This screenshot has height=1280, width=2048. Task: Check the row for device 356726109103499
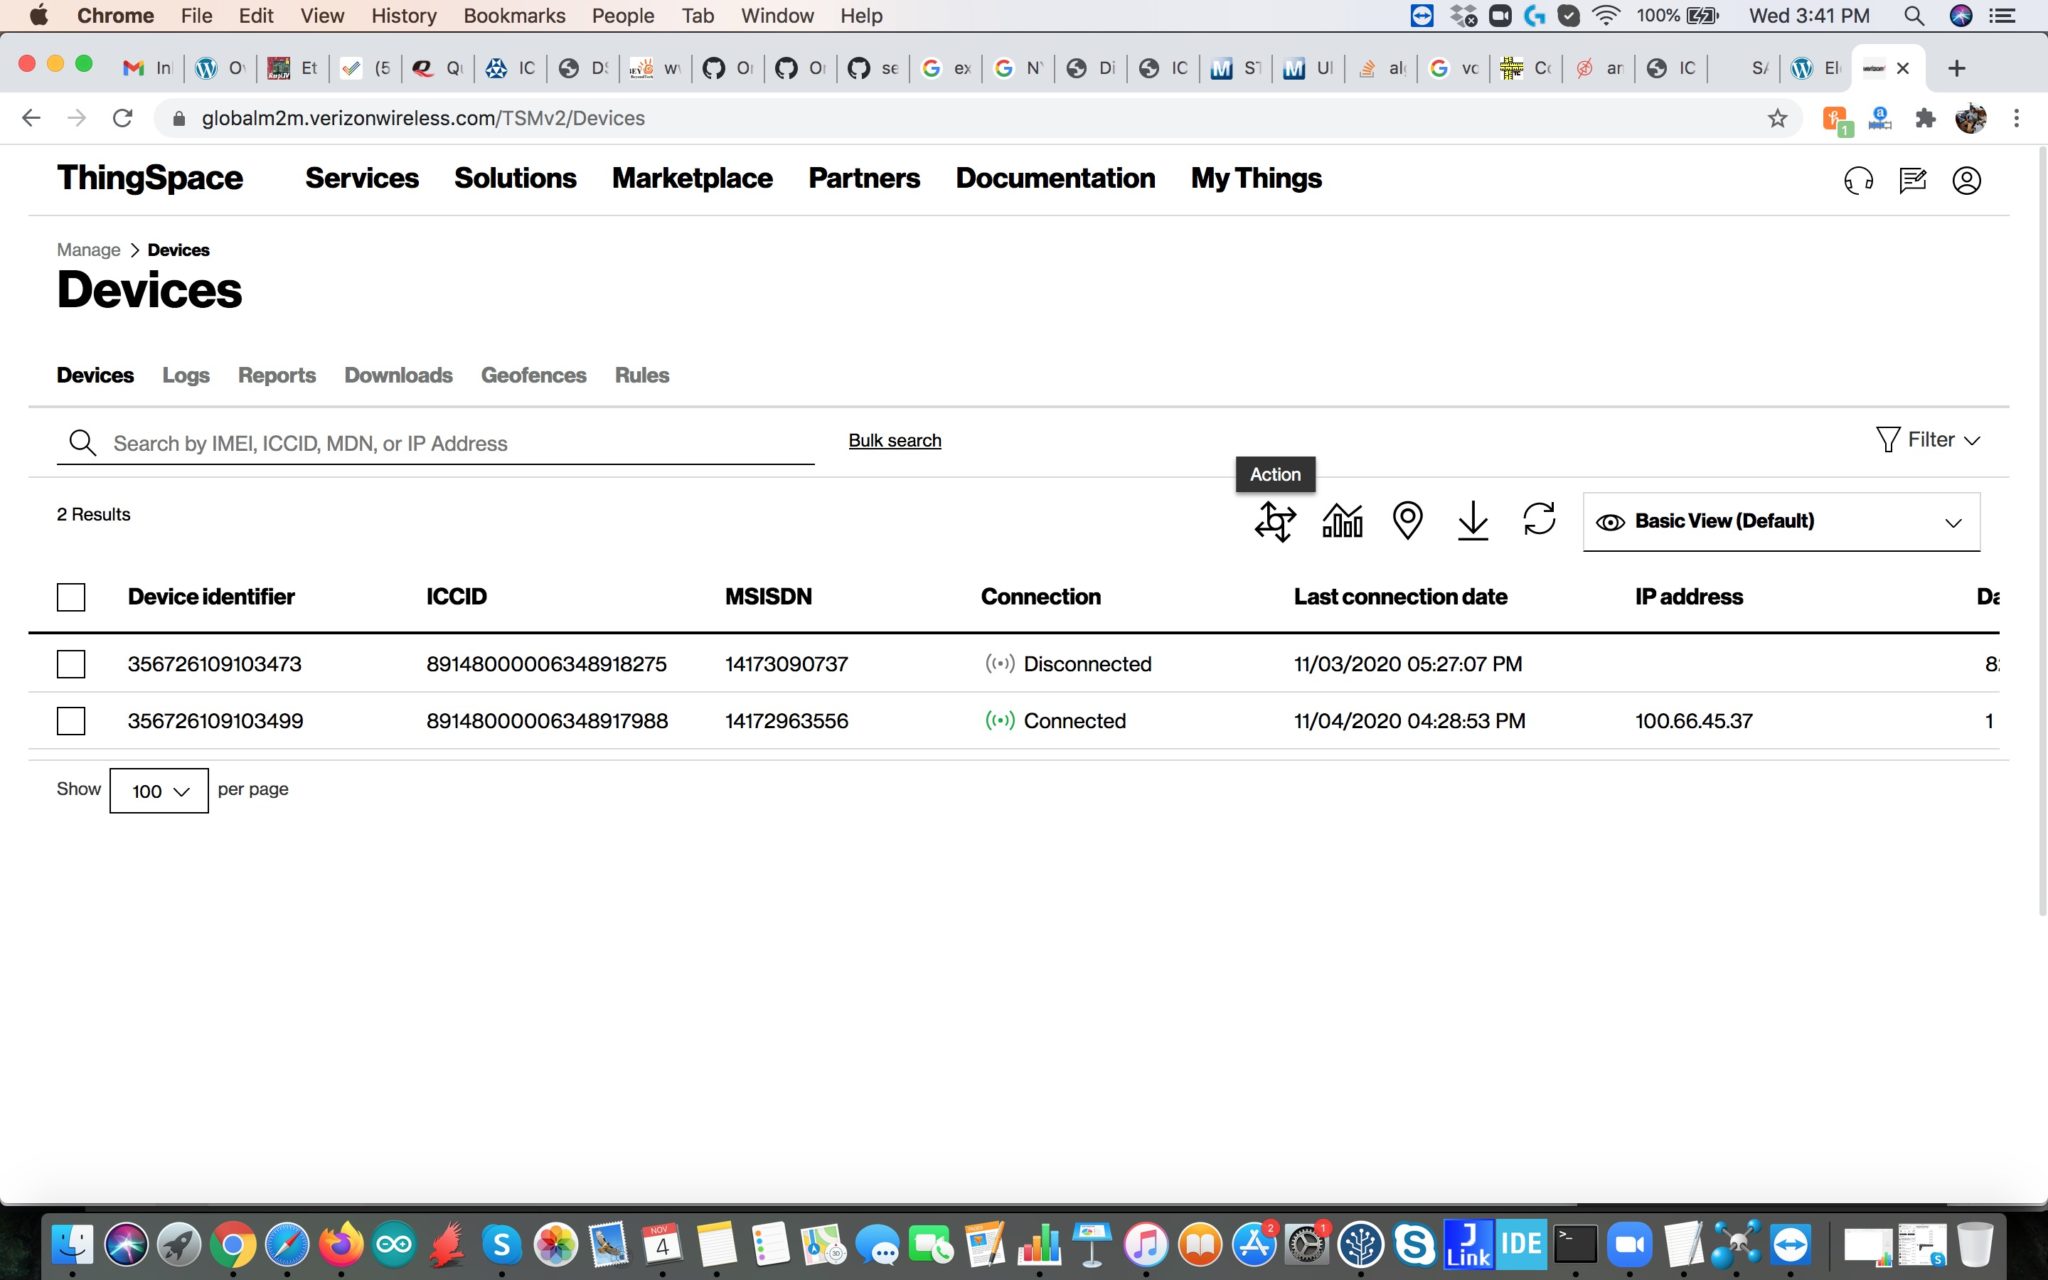70,720
